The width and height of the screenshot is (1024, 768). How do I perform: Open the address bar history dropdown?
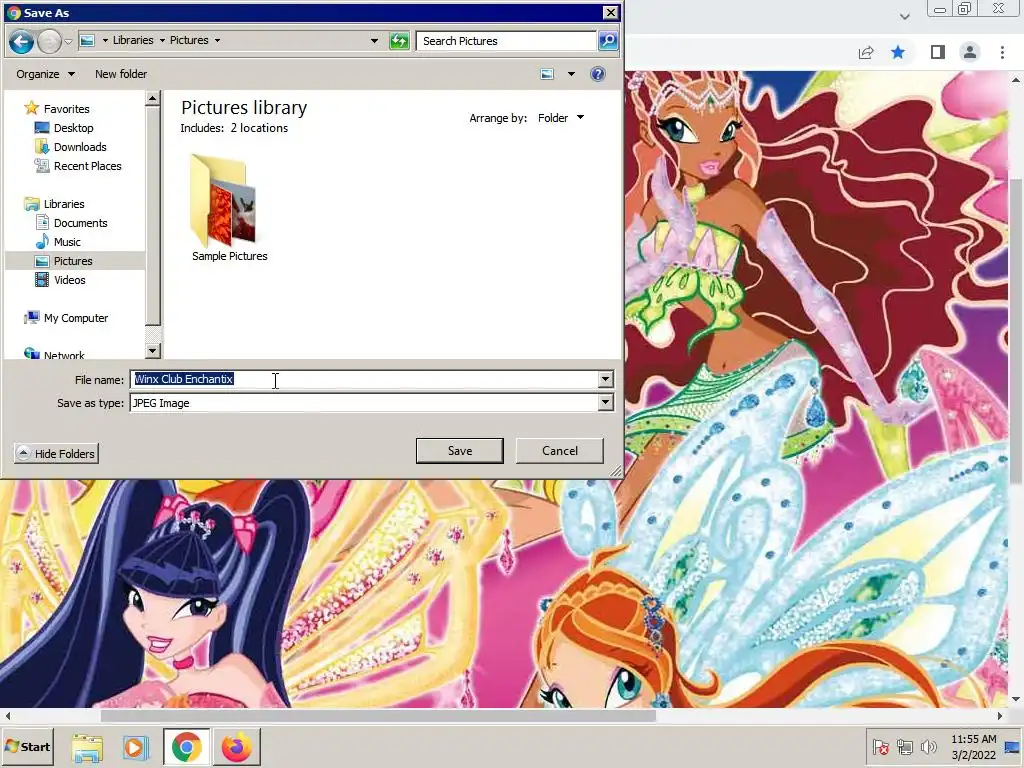pyautogui.click(x=374, y=40)
